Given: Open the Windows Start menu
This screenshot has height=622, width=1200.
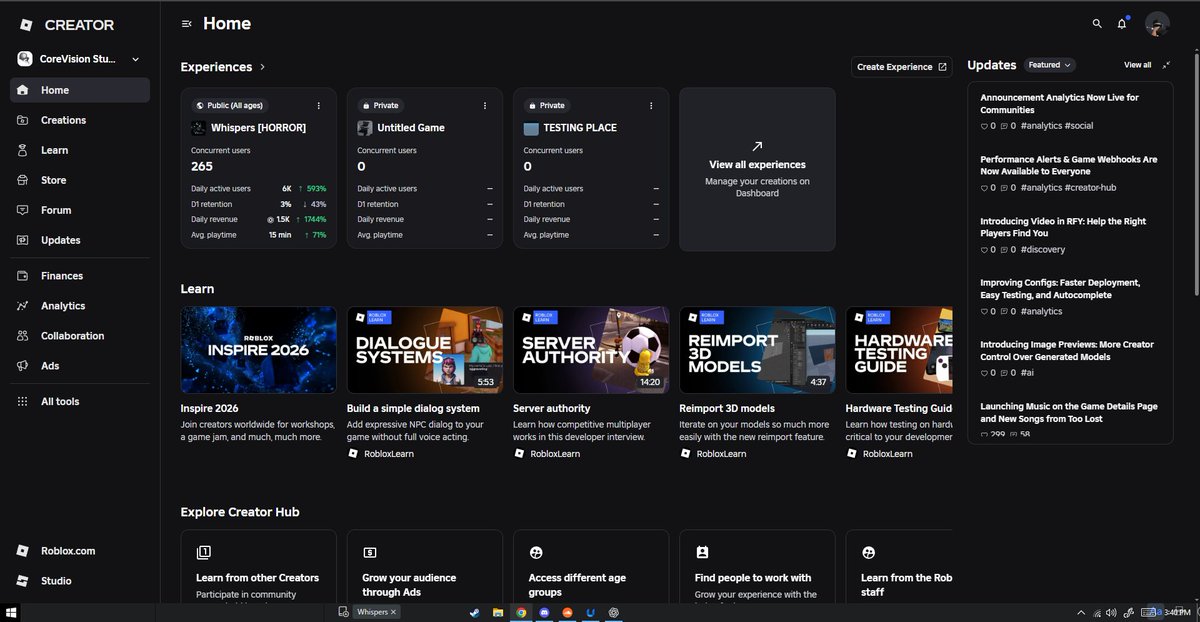Looking at the screenshot, I should 12,612.
